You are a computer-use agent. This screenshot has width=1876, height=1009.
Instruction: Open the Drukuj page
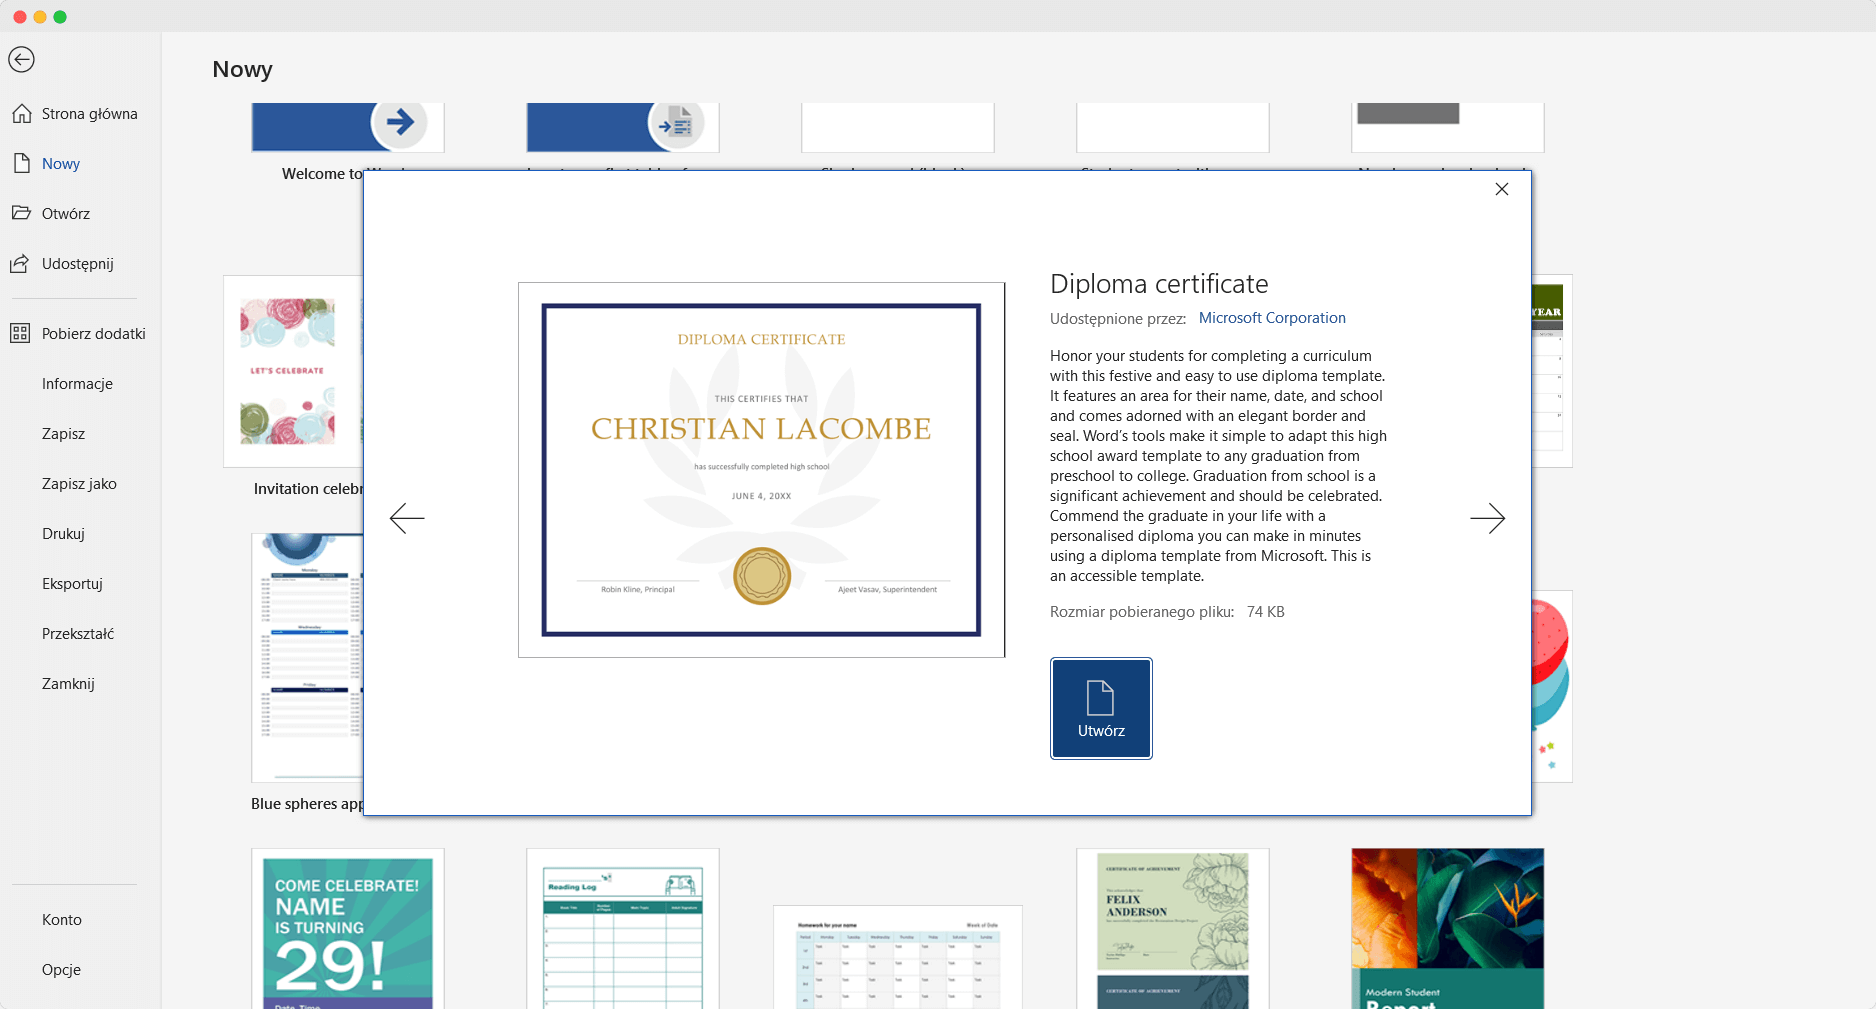[x=63, y=534]
